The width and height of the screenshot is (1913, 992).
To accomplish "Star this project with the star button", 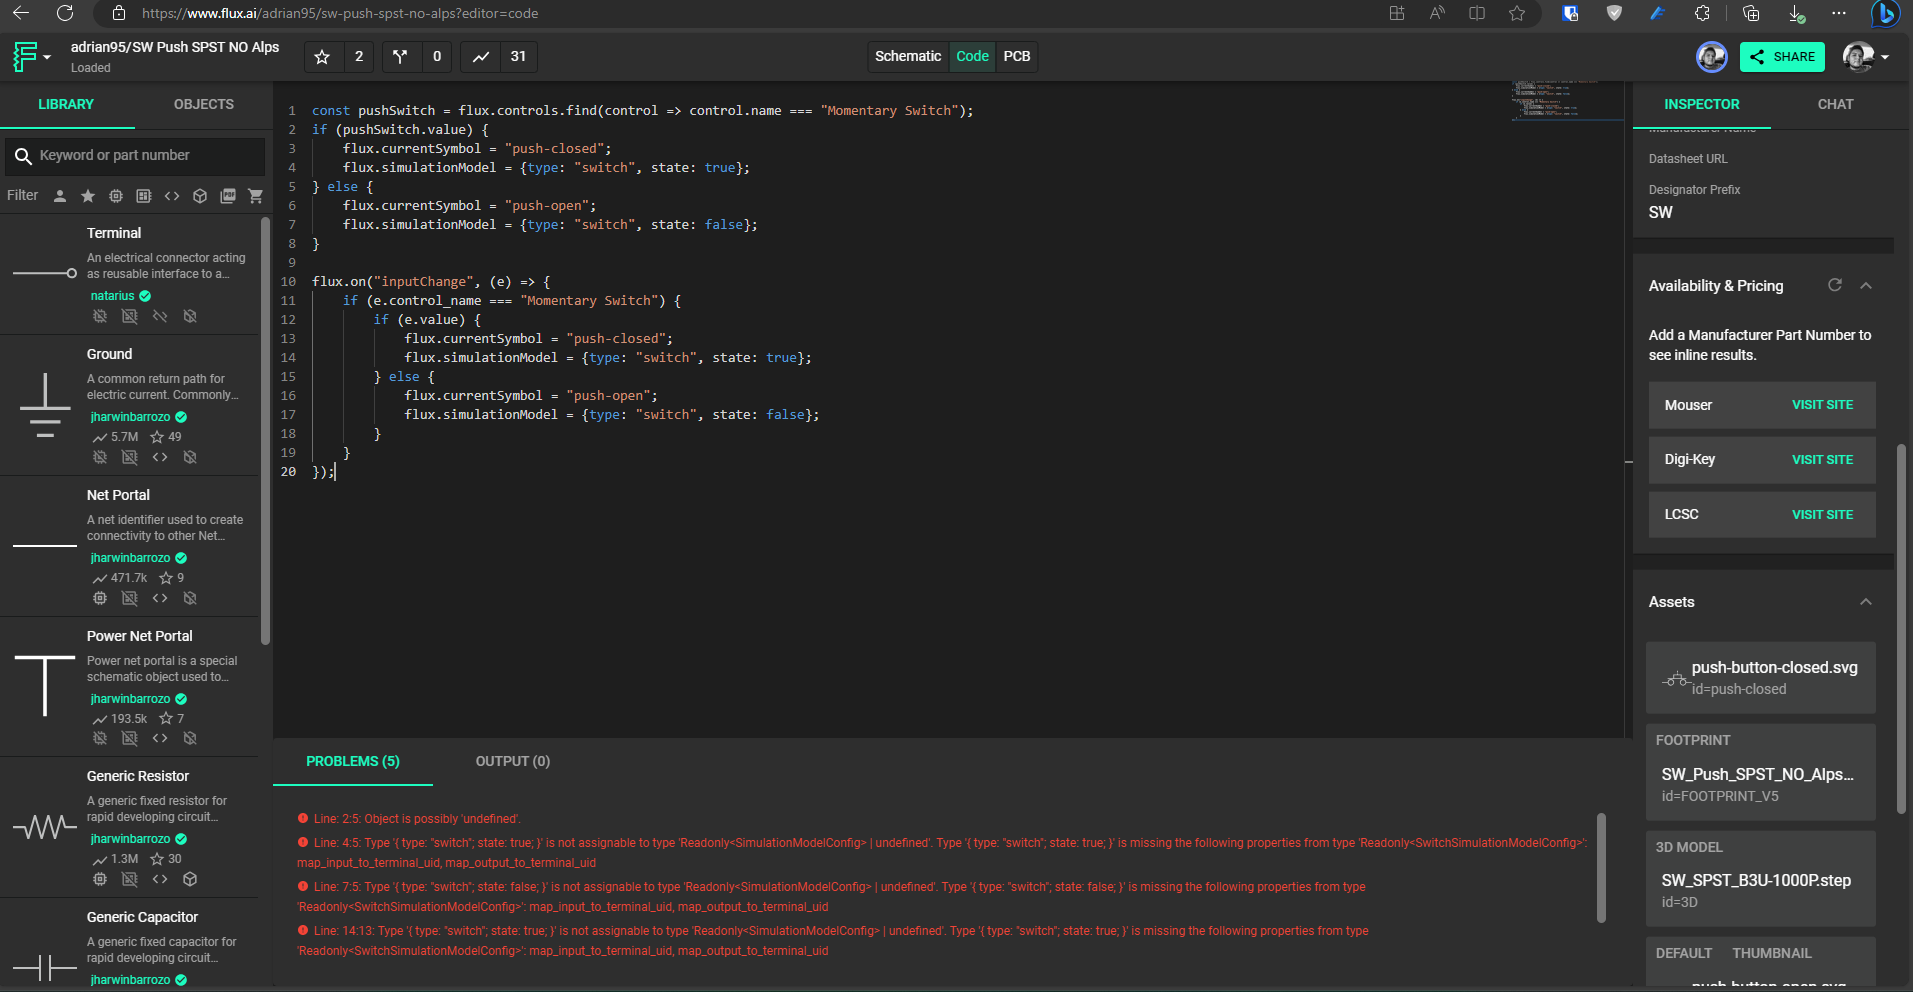I will click(x=322, y=57).
